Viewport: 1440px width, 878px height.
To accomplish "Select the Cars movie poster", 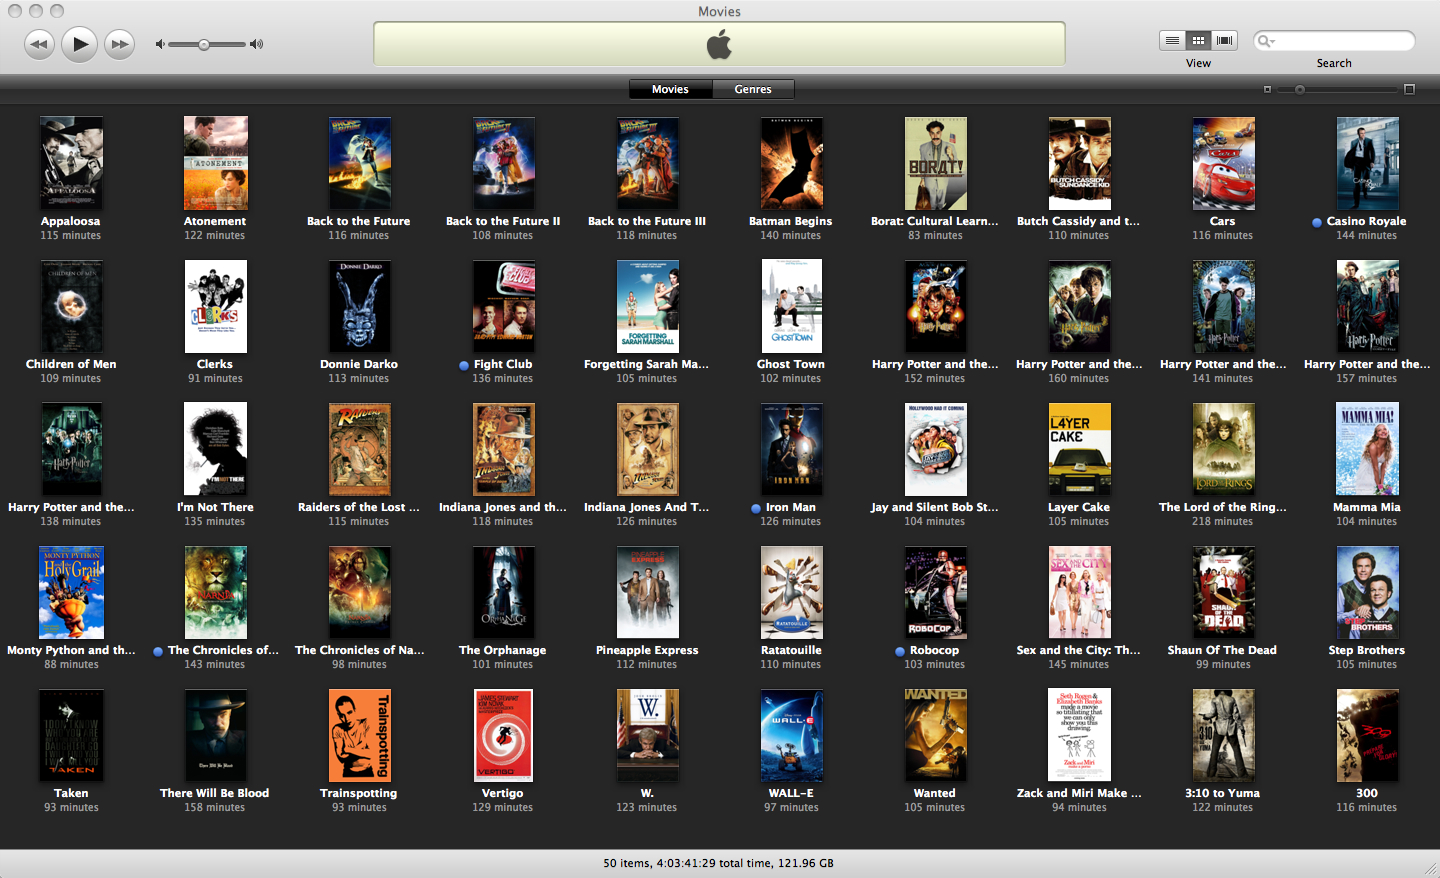I will (x=1223, y=163).
